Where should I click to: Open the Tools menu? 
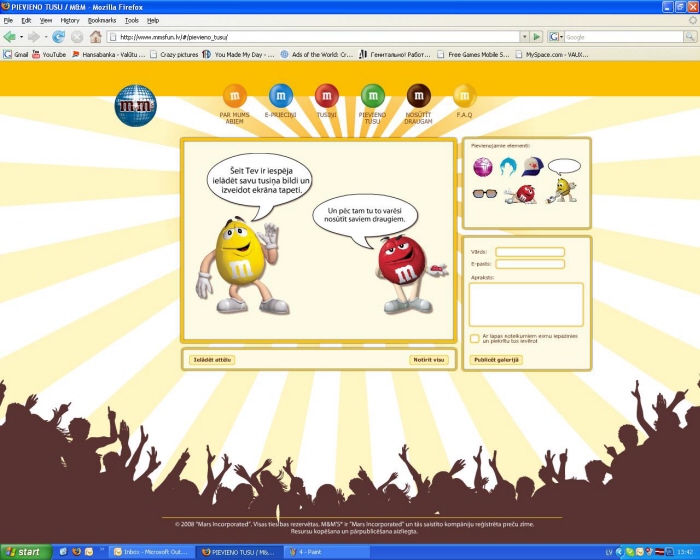[x=131, y=21]
